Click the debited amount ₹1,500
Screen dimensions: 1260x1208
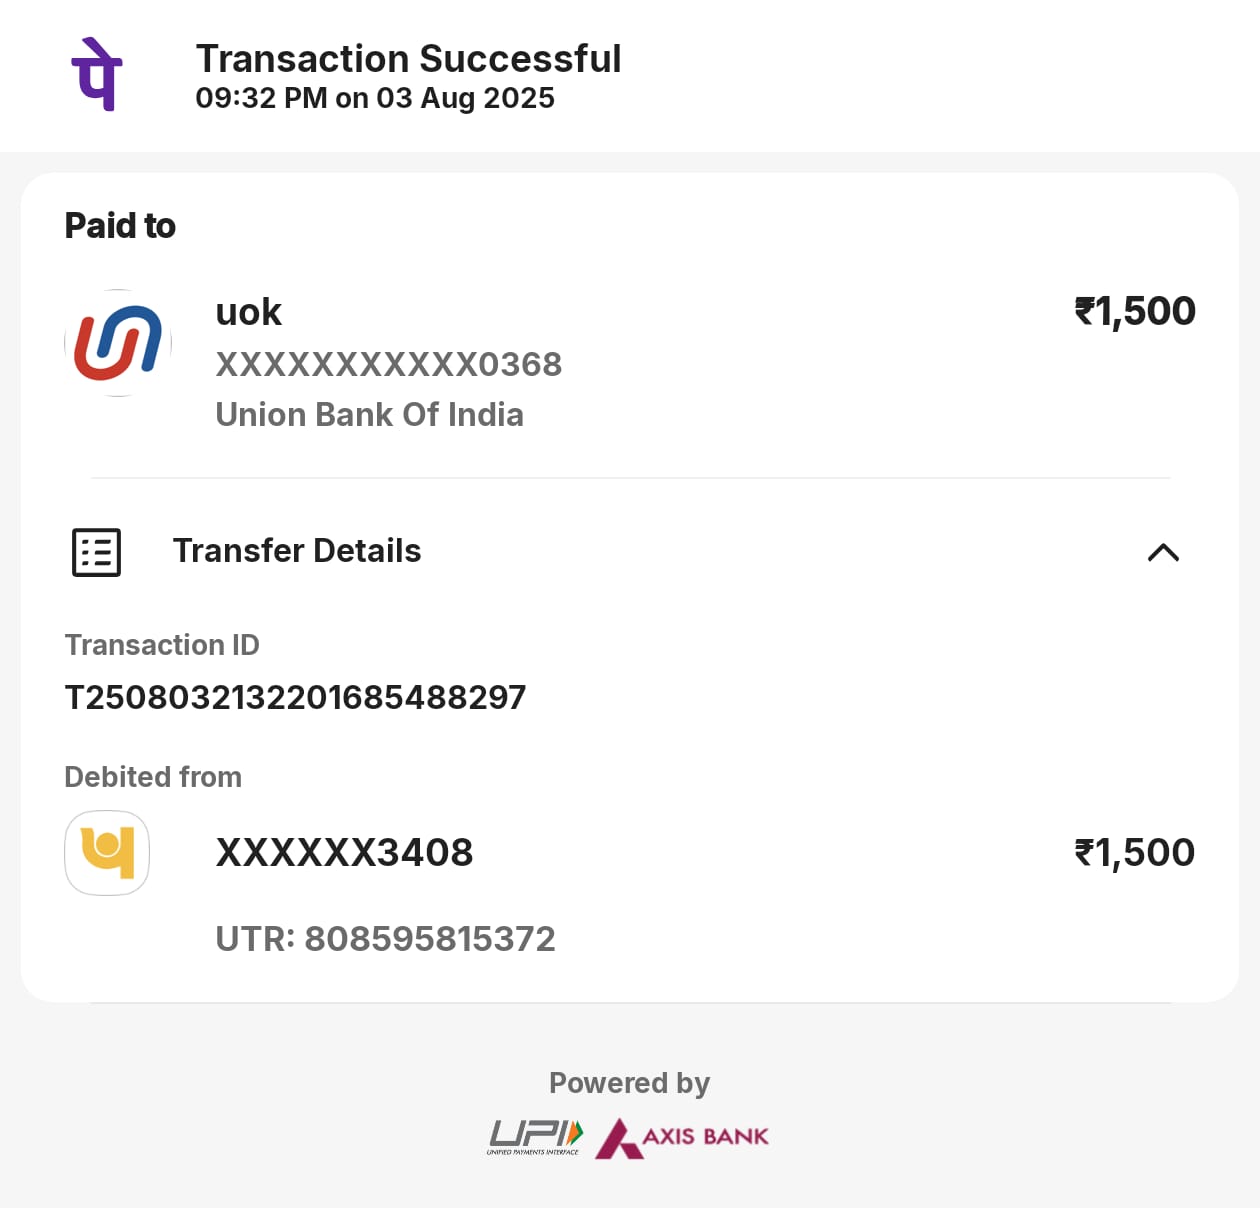pyautogui.click(x=1135, y=853)
